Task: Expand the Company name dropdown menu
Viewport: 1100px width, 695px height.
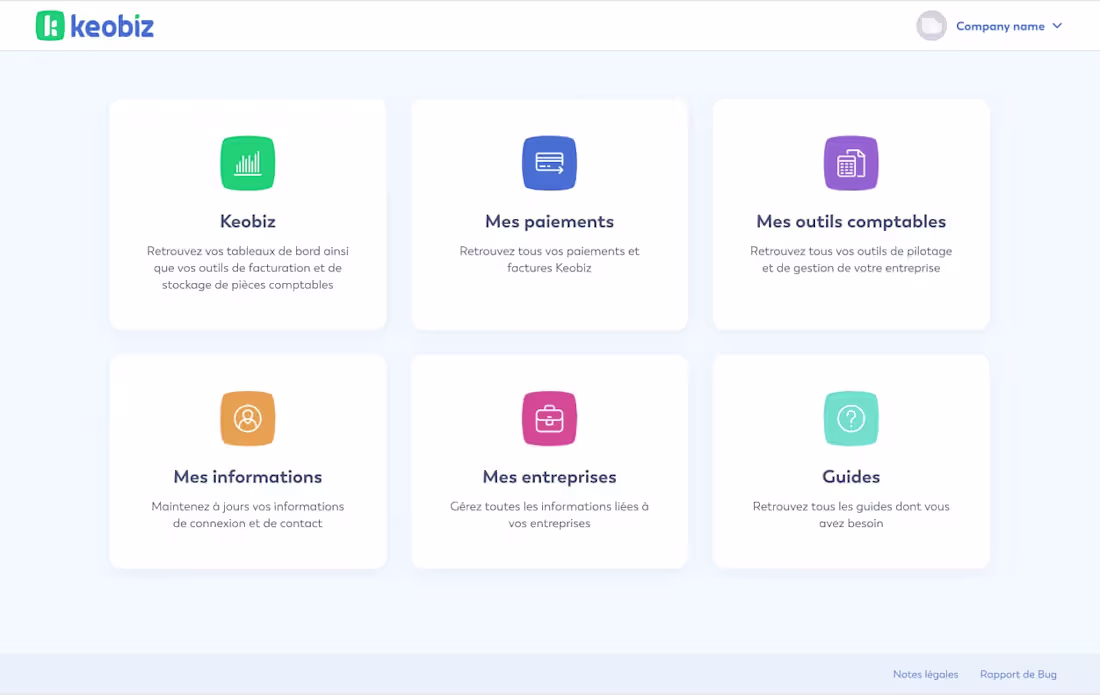Action: click(x=1002, y=27)
